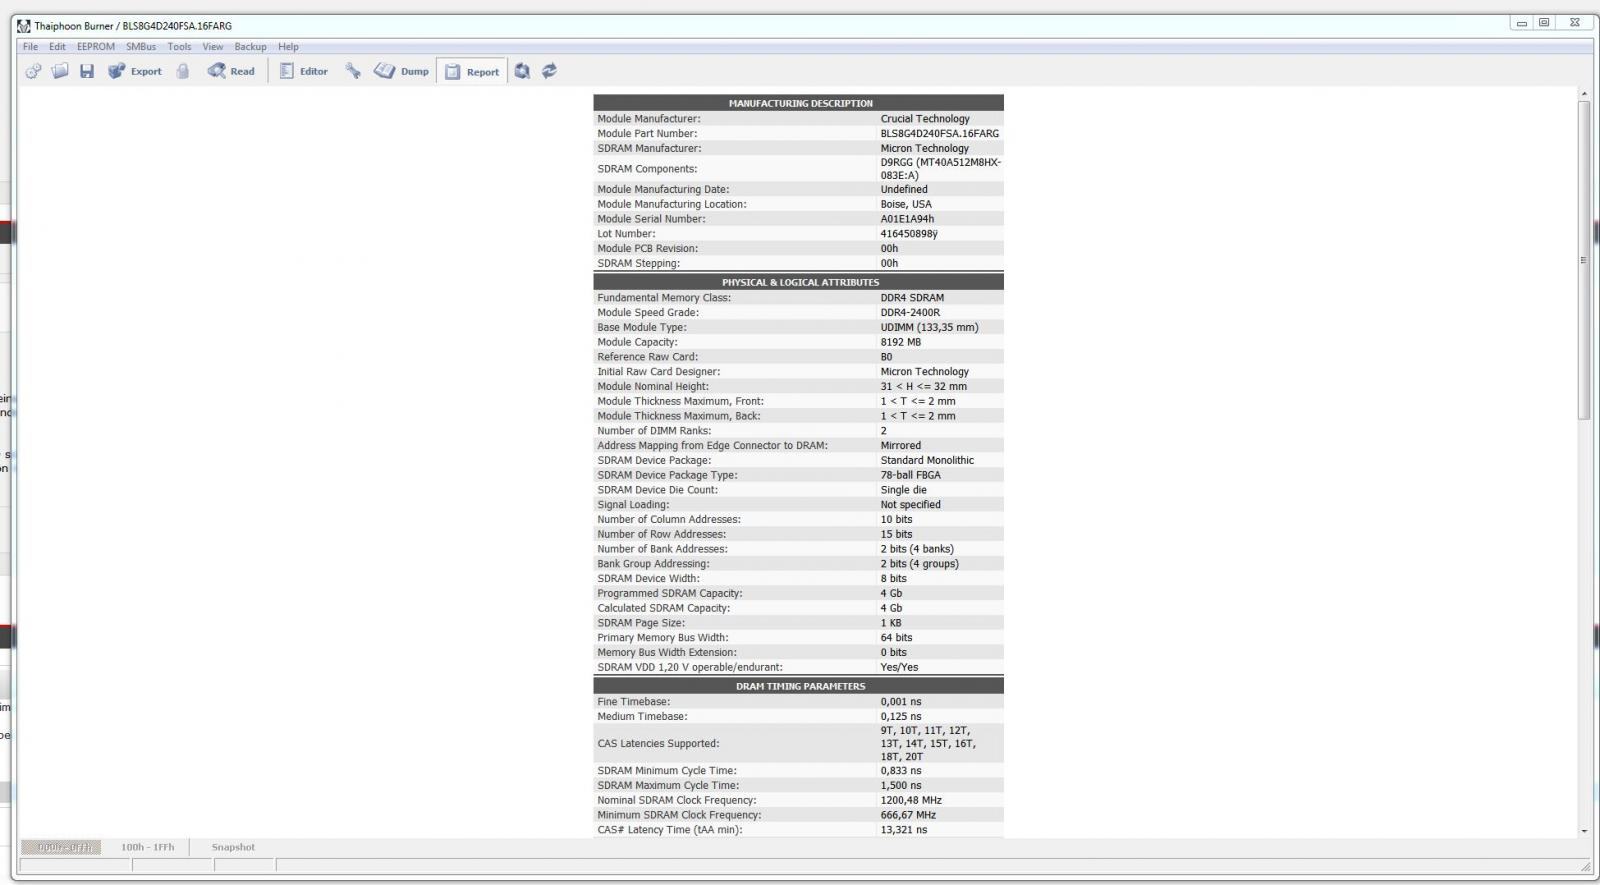Click the Read toolbar button
The image size is (1600, 885).
(231, 71)
